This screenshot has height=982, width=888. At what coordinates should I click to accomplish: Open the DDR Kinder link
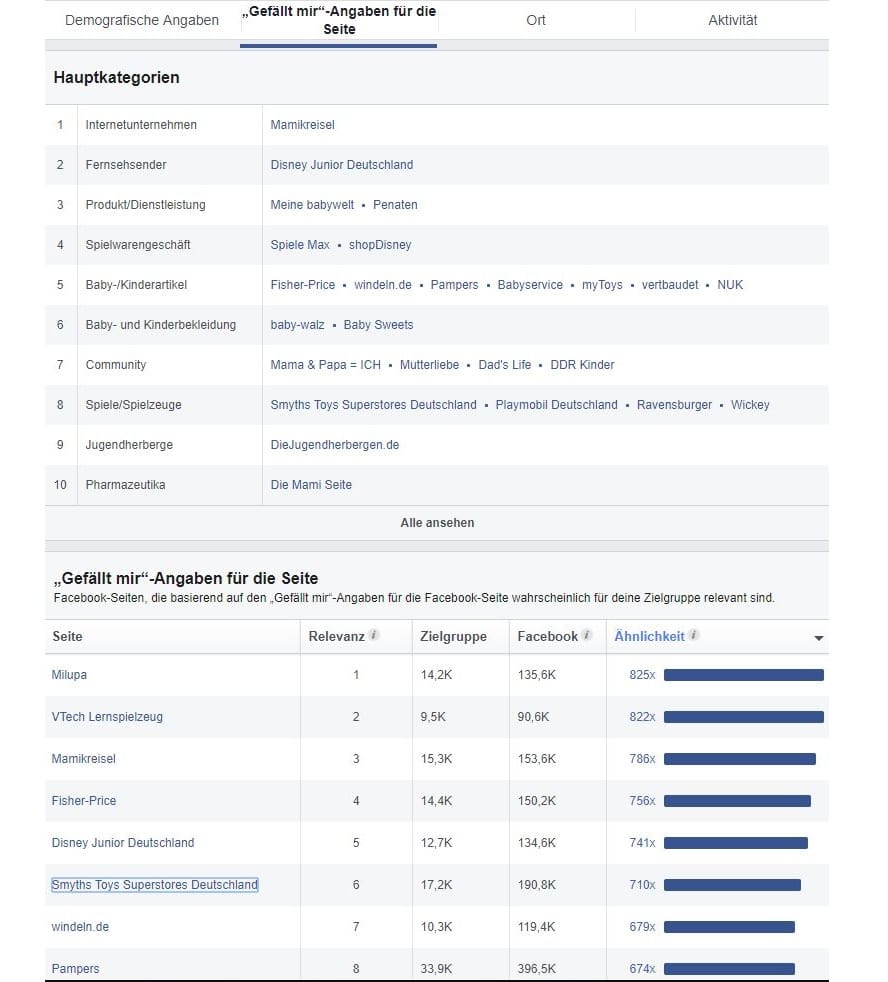pos(582,365)
